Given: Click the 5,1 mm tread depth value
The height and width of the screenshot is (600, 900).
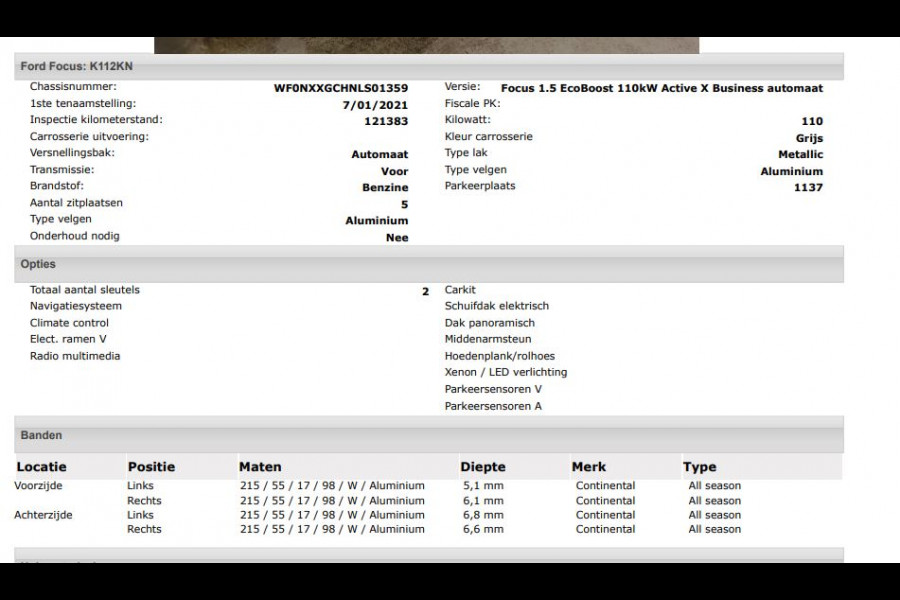Looking at the screenshot, I should tap(482, 486).
